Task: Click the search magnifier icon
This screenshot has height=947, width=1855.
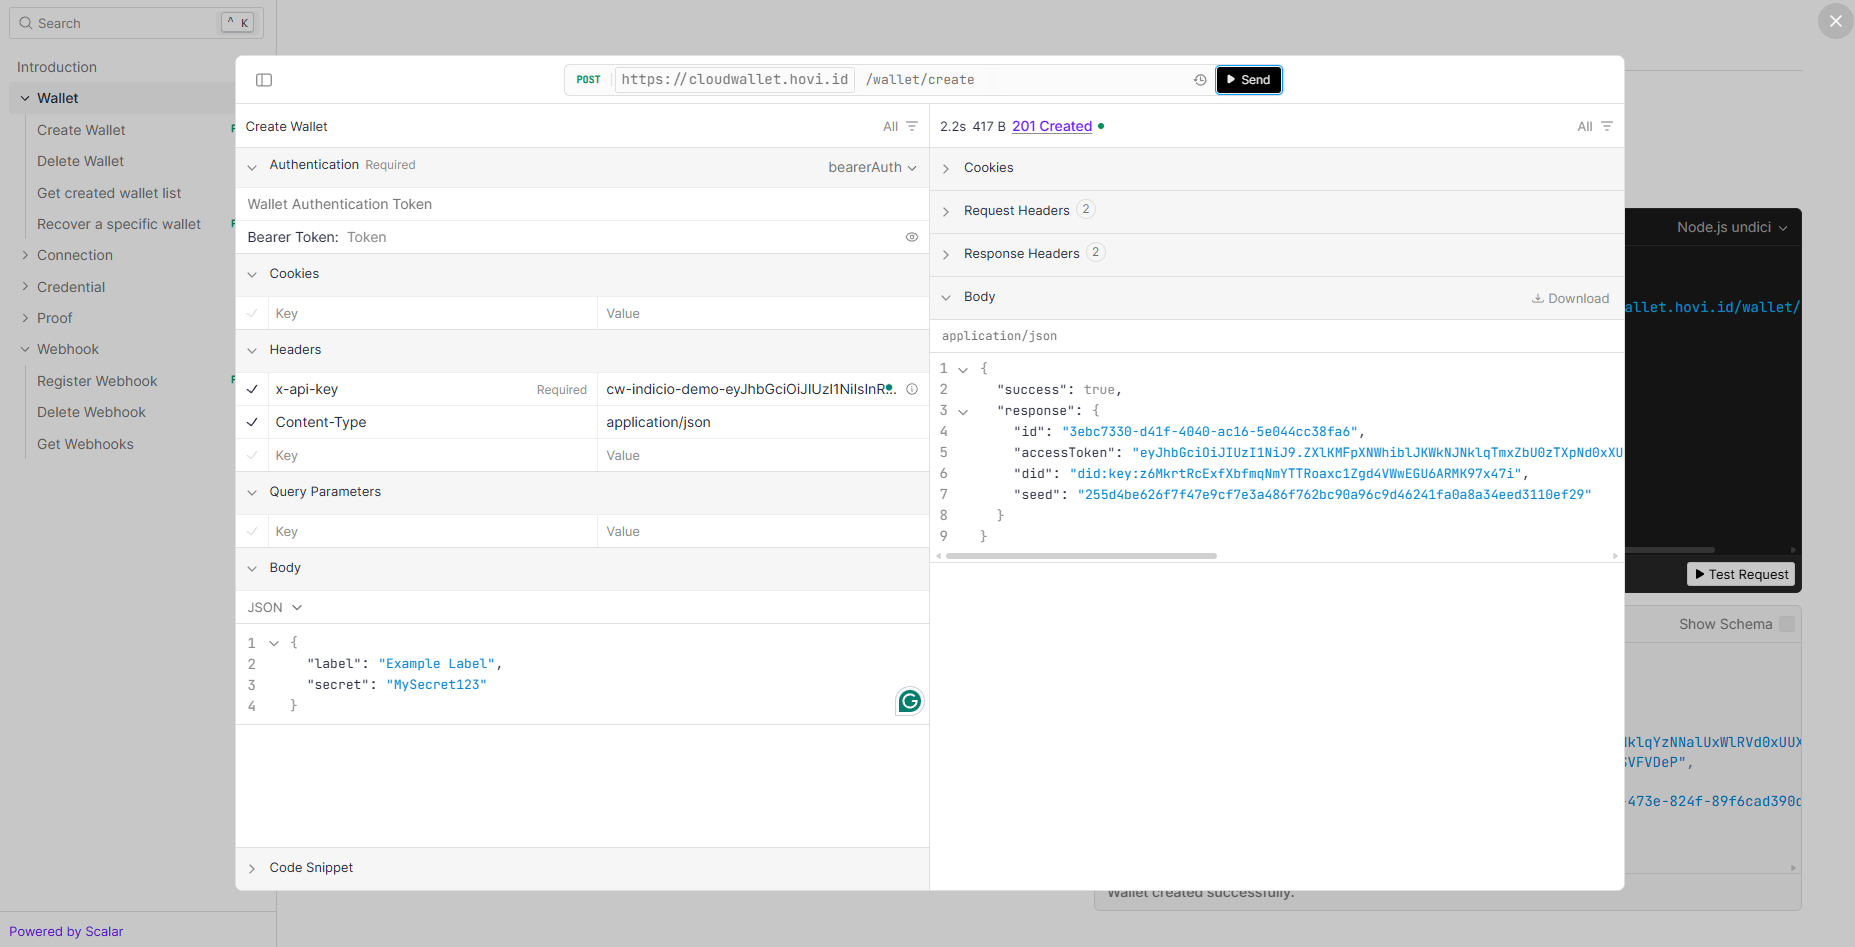Action: [x=26, y=23]
